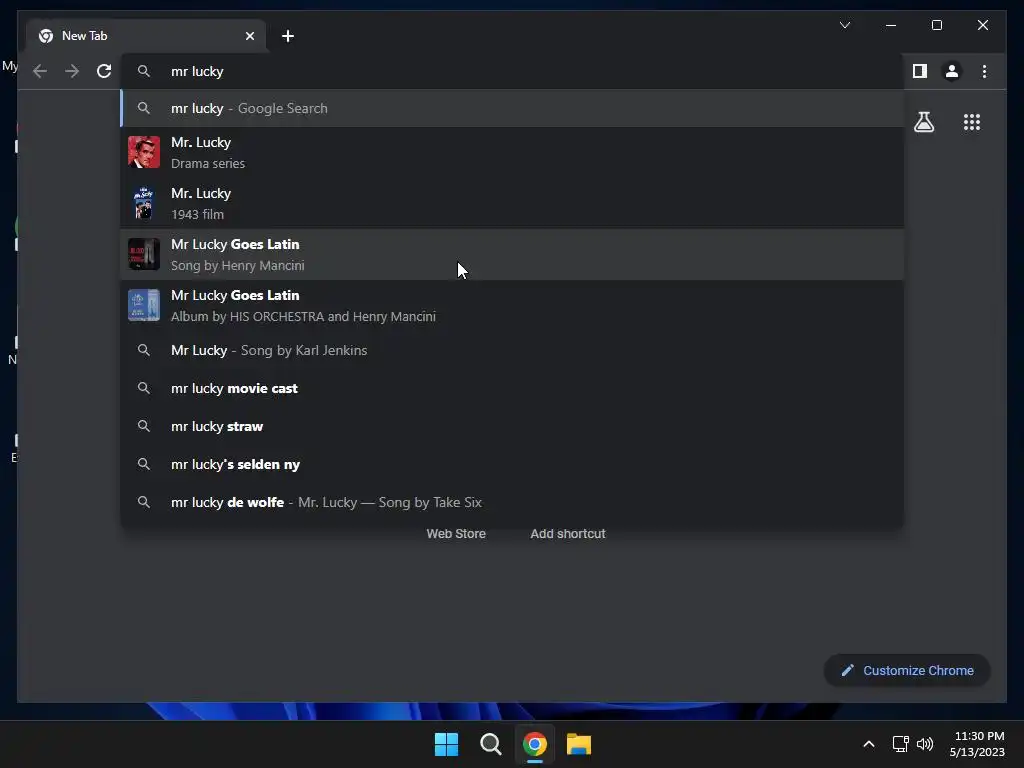Open the side panel icon

(x=920, y=71)
